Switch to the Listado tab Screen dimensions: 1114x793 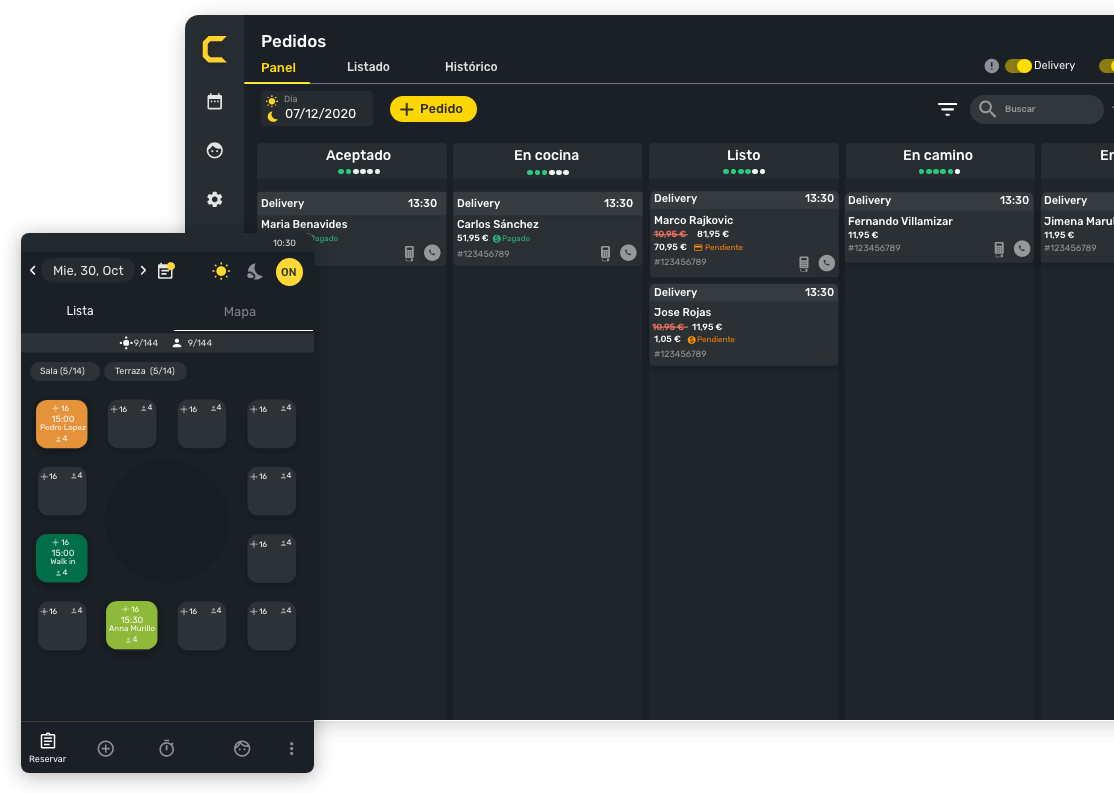click(368, 67)
